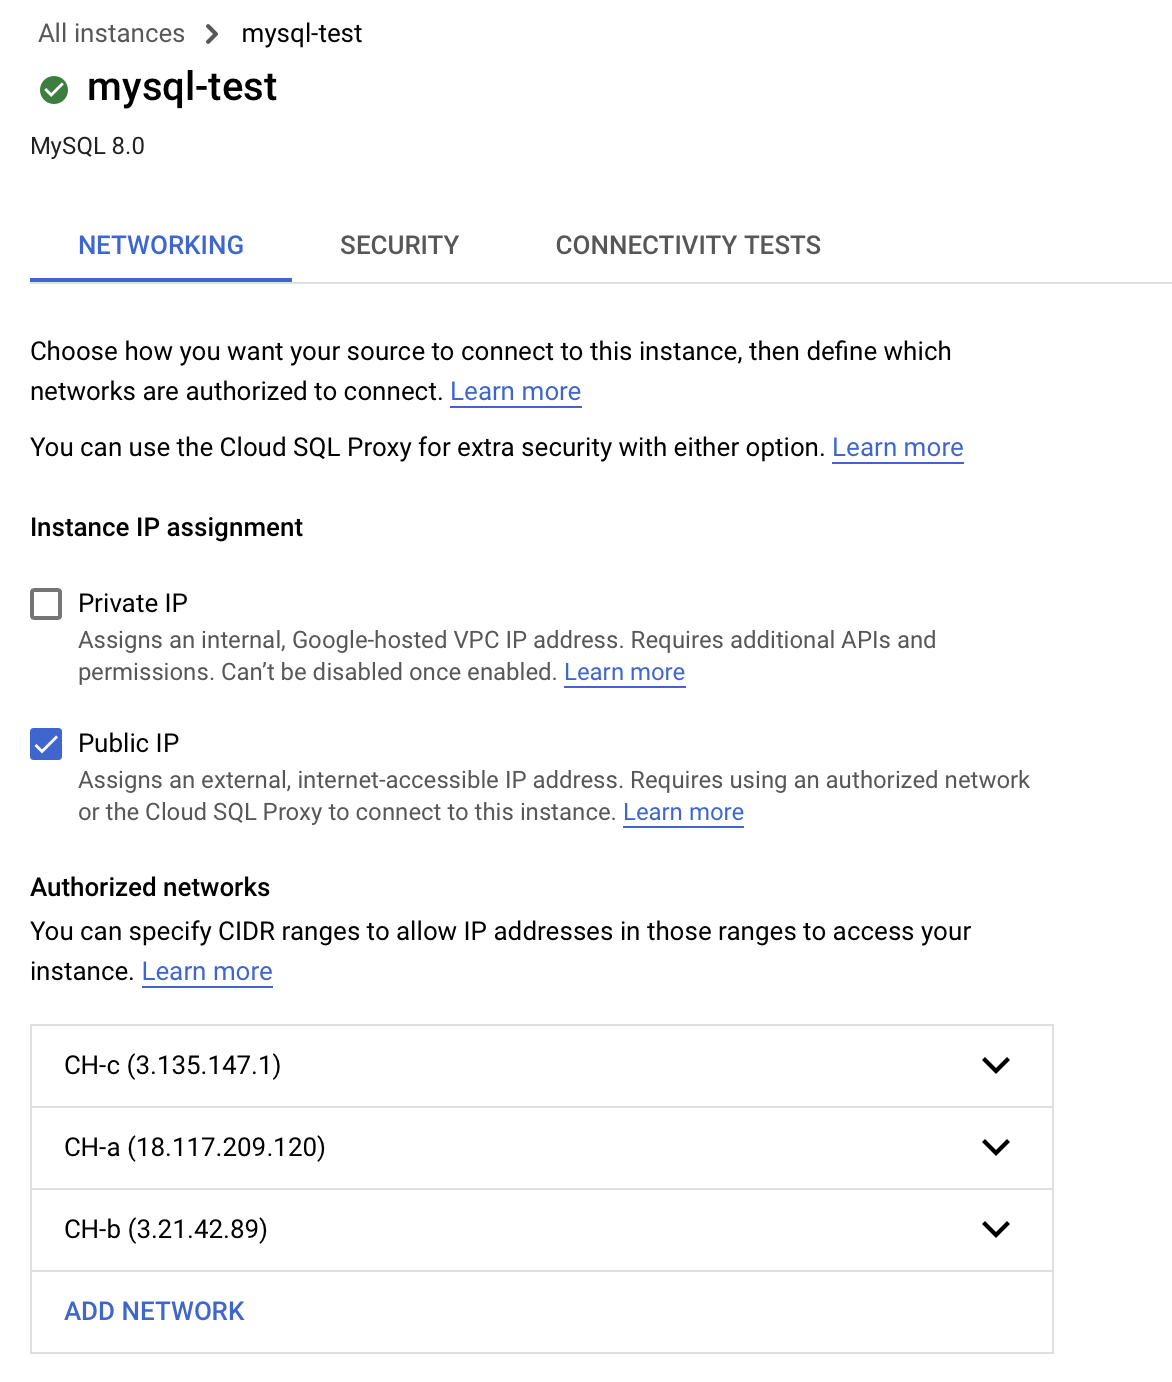Image resolution: width=1172 pixels, height=1382 pixels.
Task: Disable the Public IP checkbox
Action: [x=44, y=744]
